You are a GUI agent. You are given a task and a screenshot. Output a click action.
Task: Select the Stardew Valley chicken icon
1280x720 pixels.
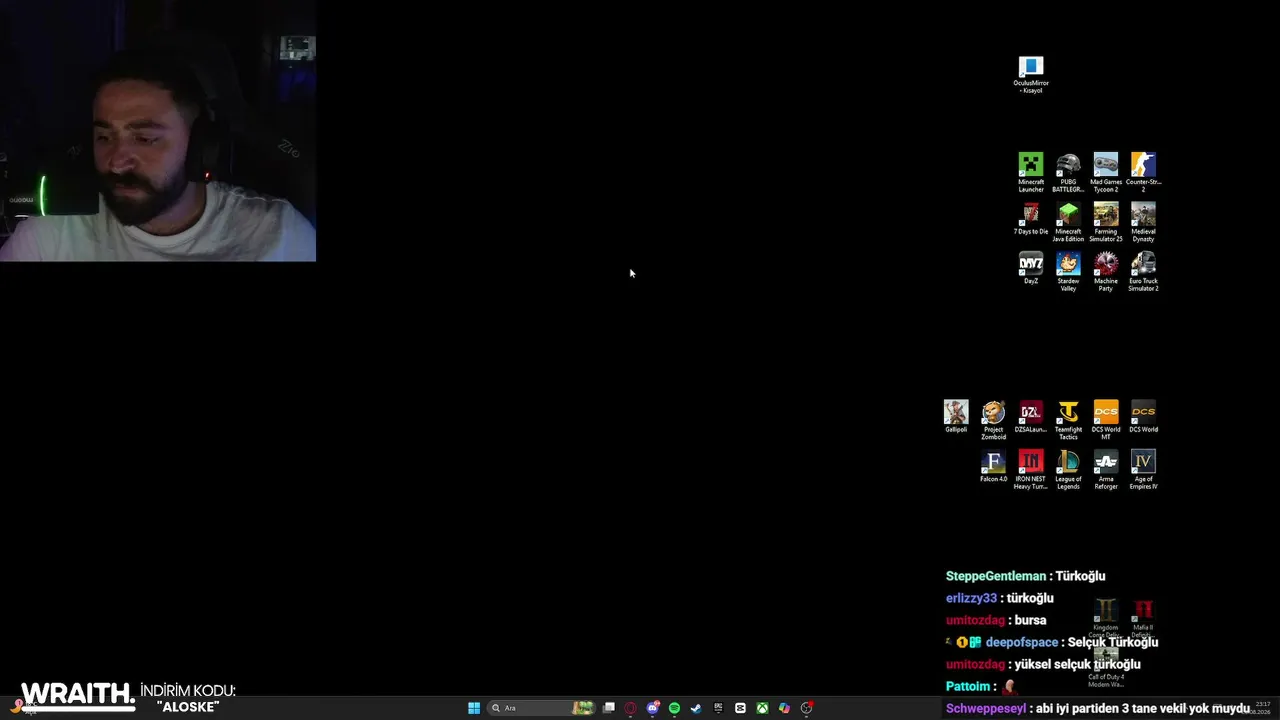tap(1068, 272)
